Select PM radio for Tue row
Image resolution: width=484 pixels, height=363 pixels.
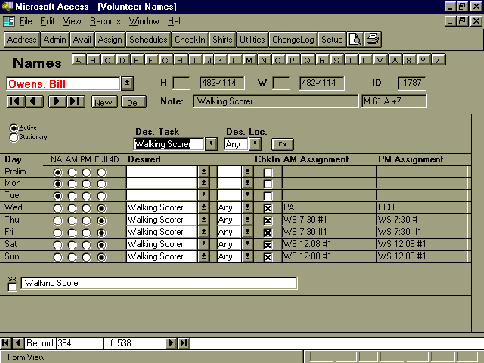pos(87,196)
